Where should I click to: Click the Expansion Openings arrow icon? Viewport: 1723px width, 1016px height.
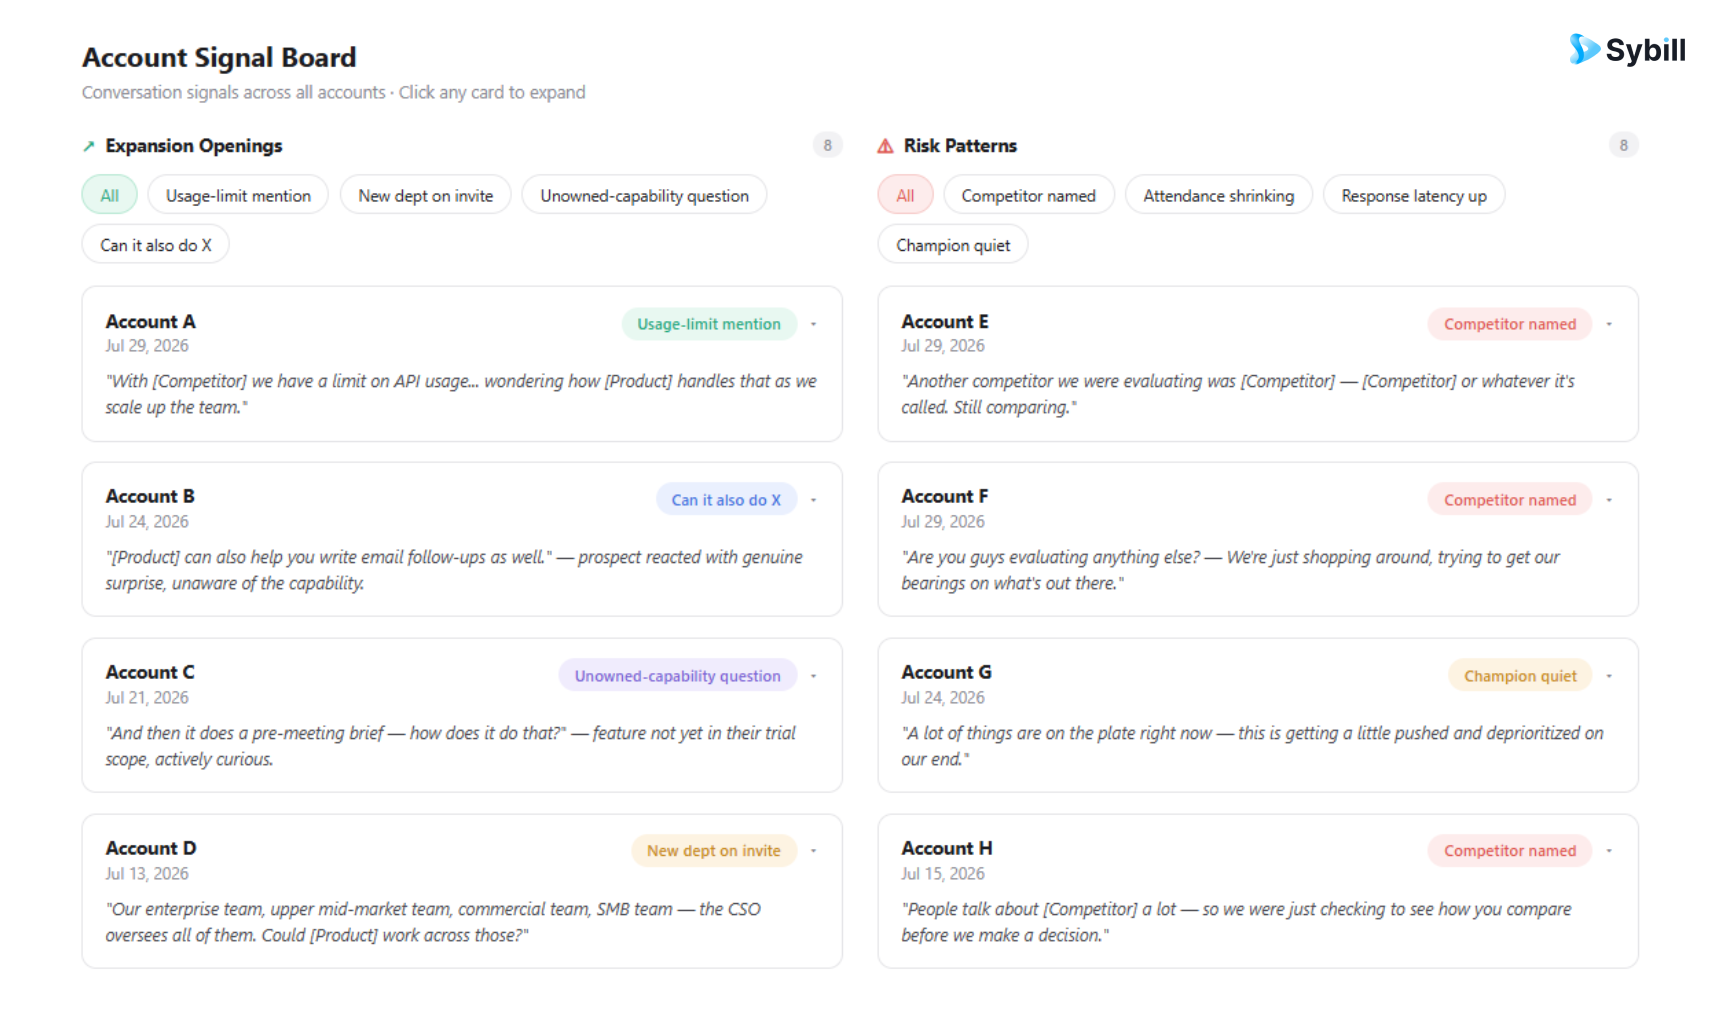click(x=88, y=147)
